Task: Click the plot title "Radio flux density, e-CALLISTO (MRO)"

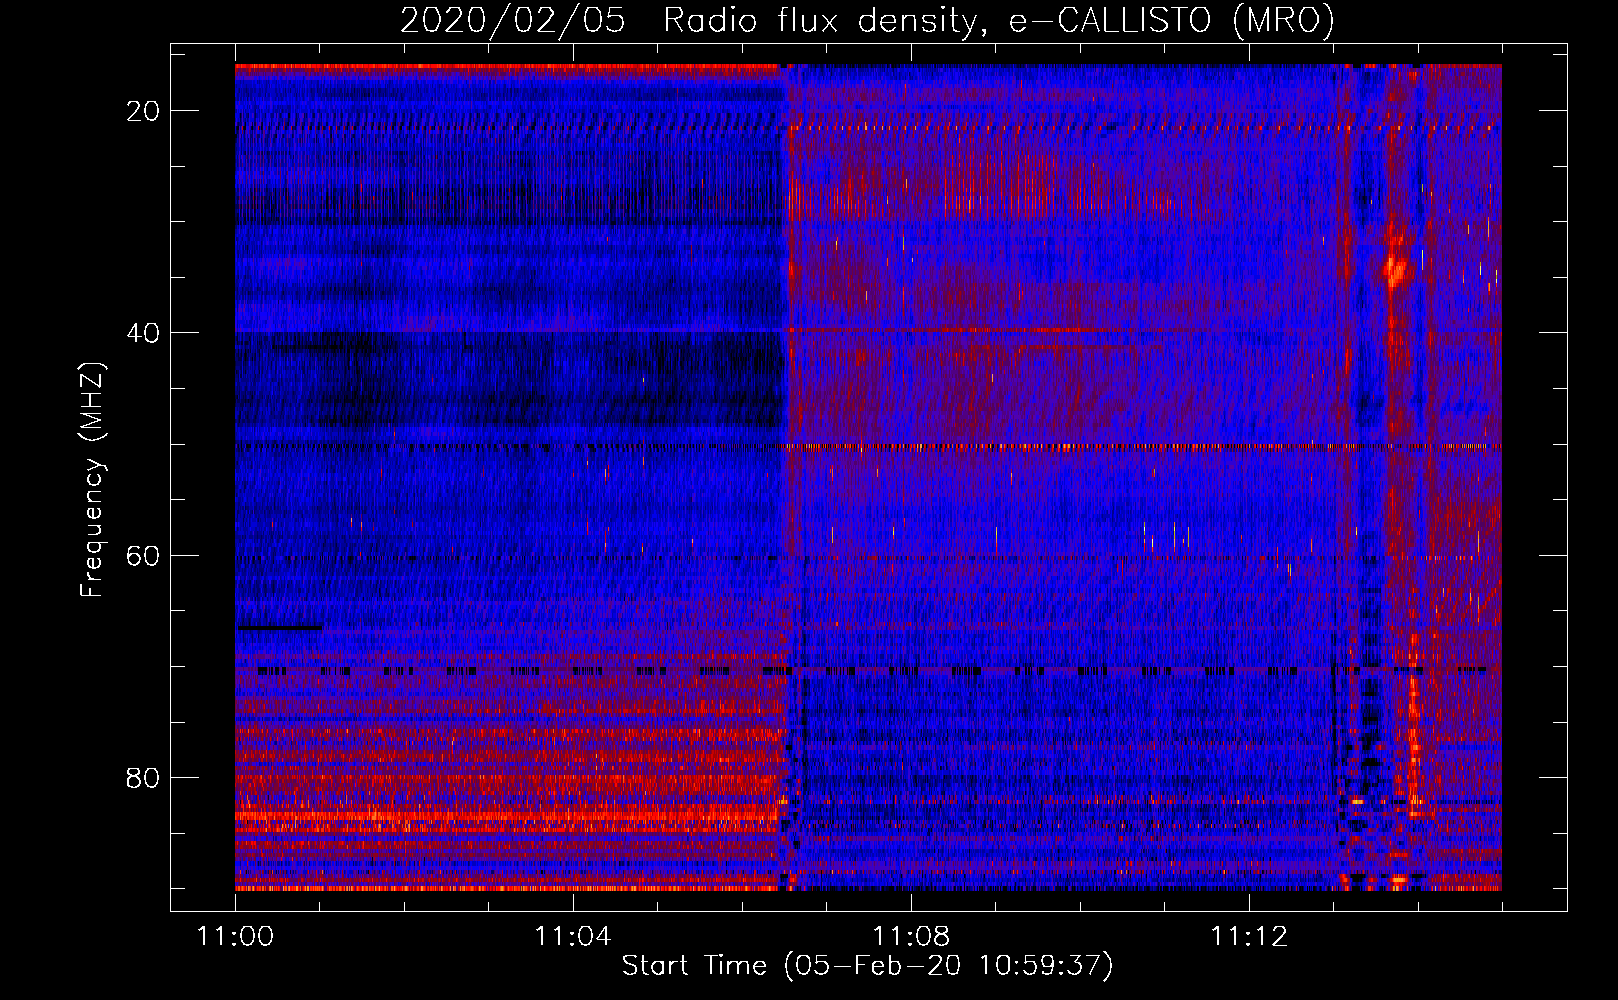Action: 998,20
